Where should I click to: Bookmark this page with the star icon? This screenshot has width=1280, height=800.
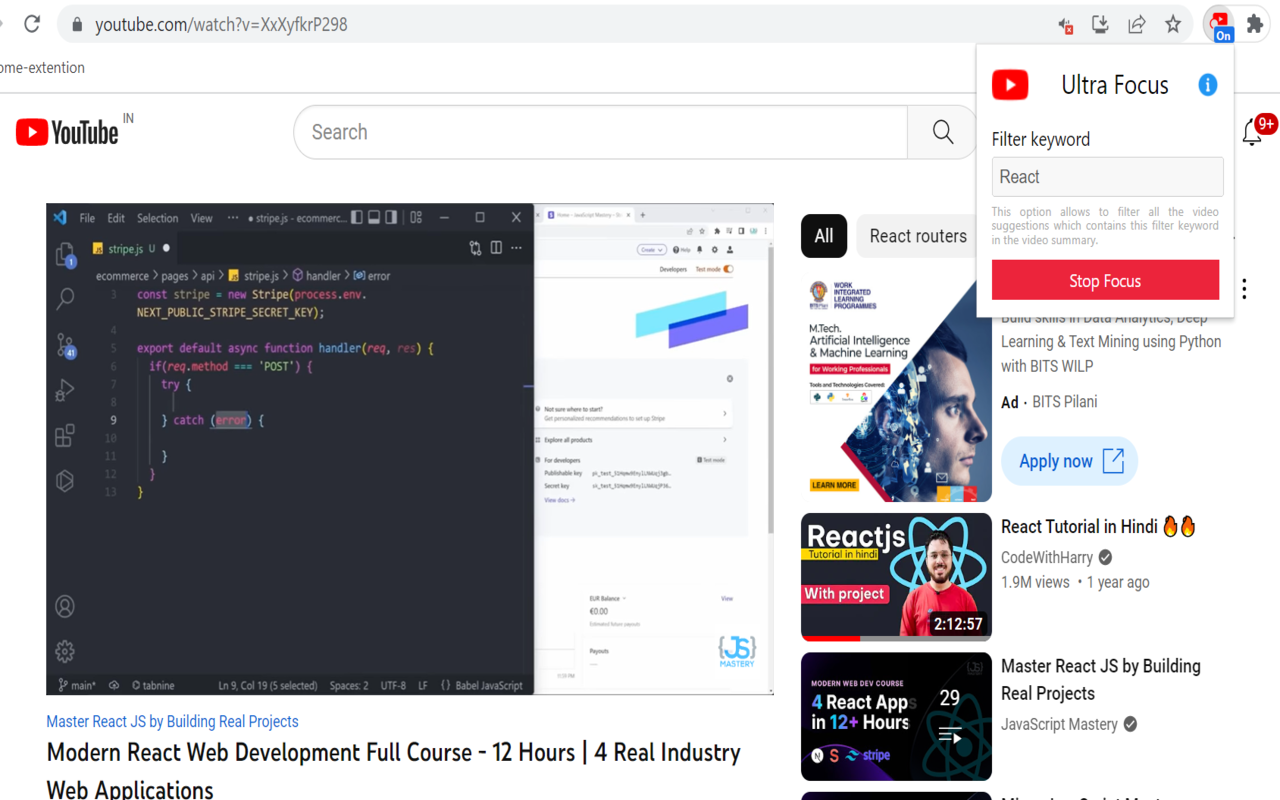1173,24
